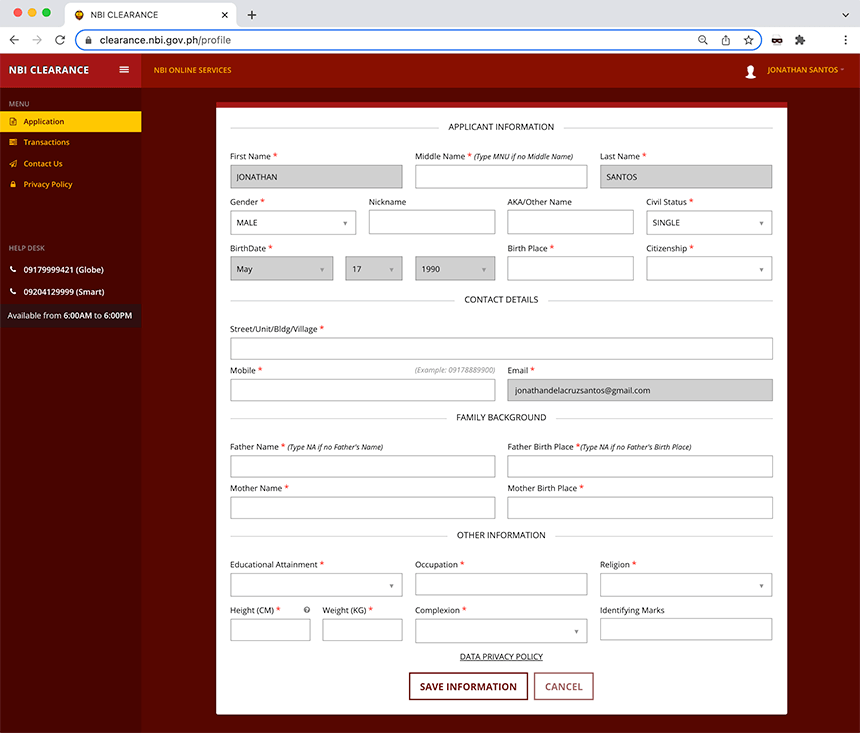Expand the Citizenship dropdown

coord(709,269)
